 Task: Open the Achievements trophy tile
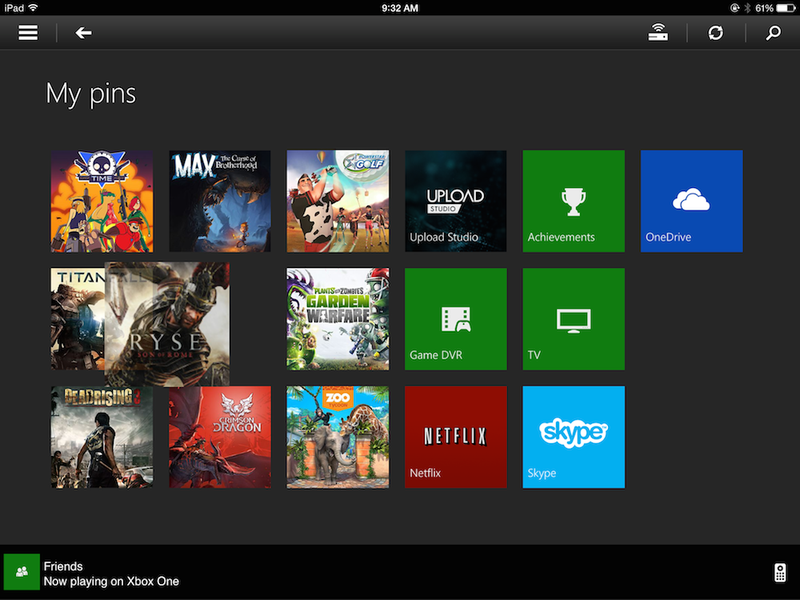573,201
